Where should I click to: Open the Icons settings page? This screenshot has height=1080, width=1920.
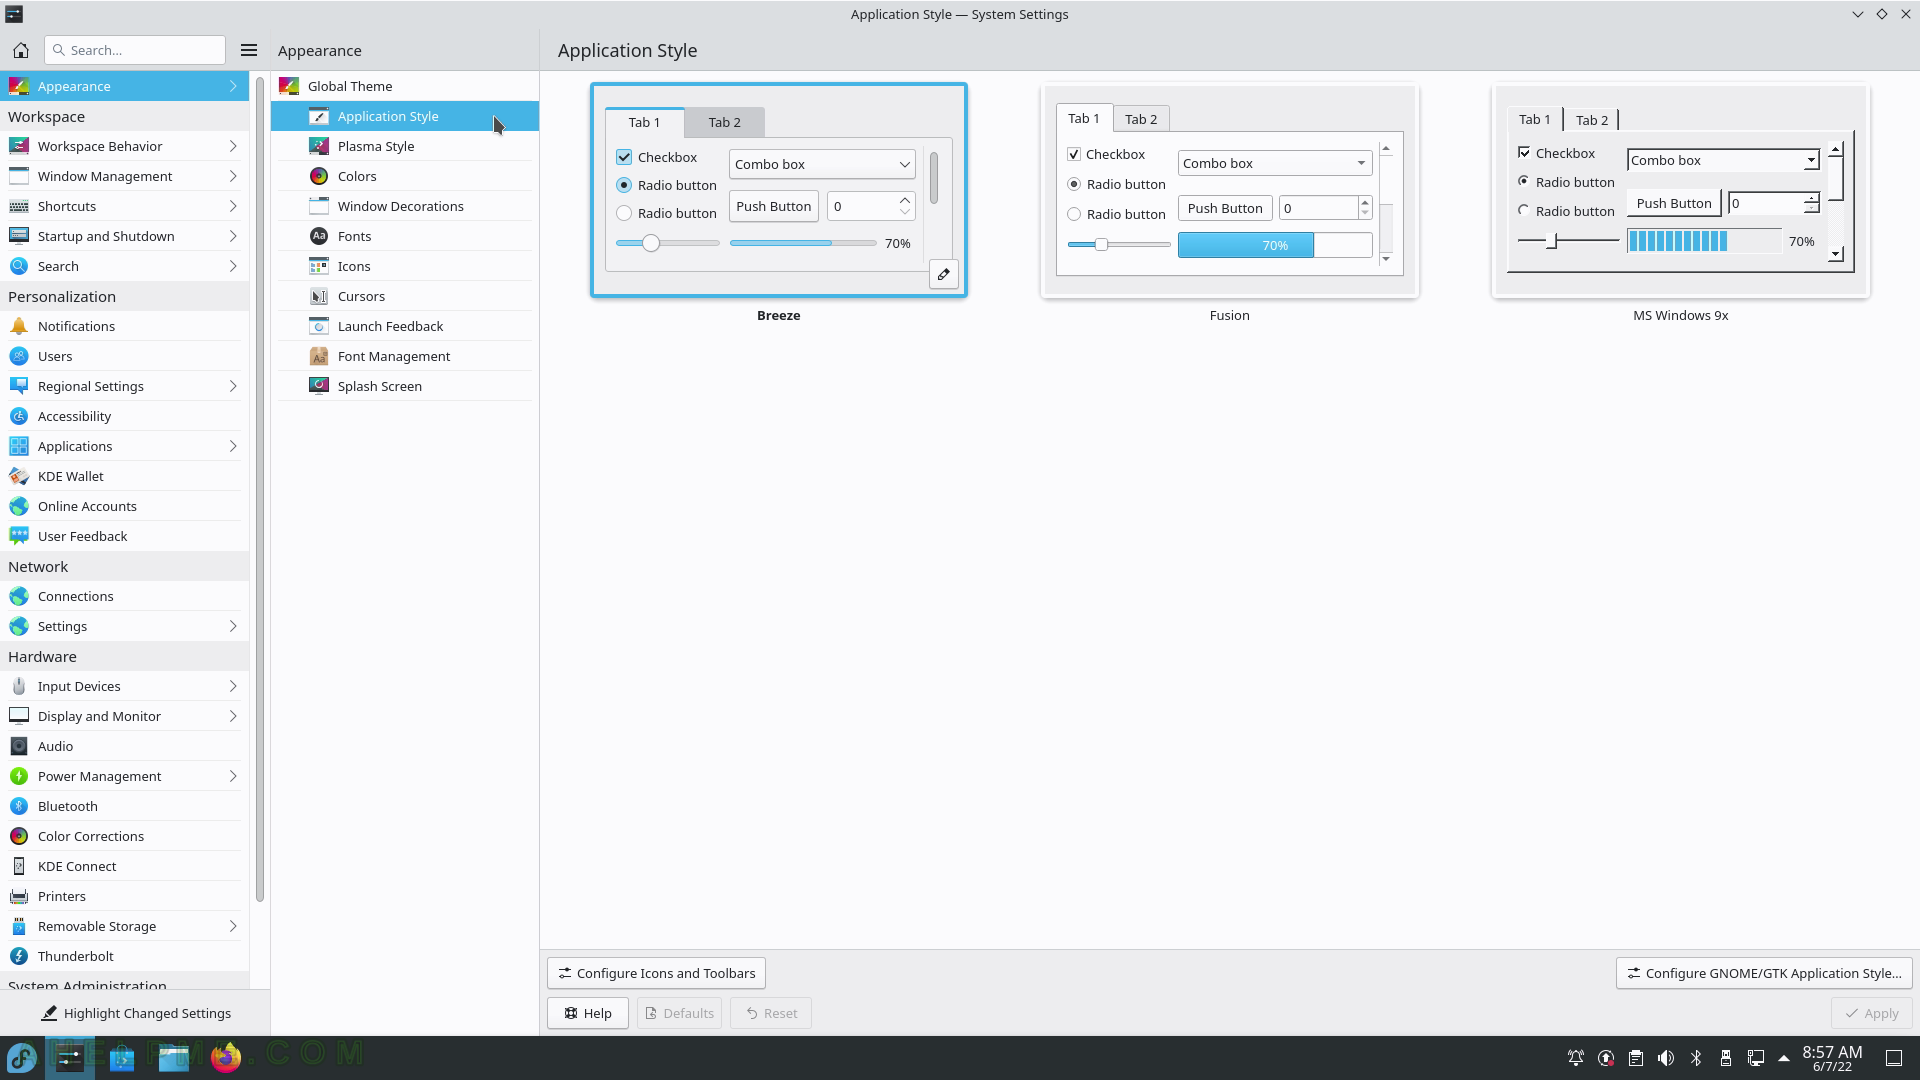pos(405,266)
